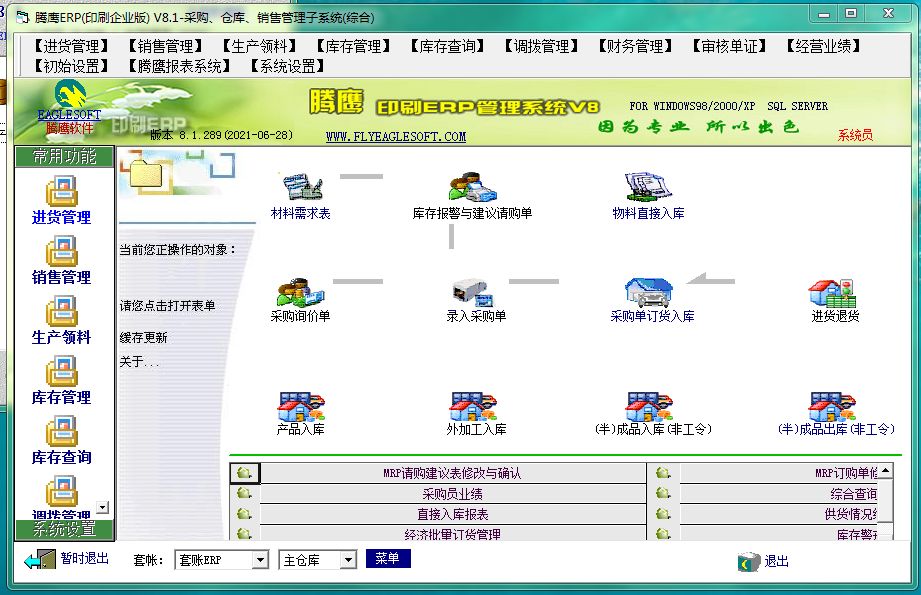This screenshot has height=595, width=921.
Task: Click the icon beside 供货情况 row
Action: click(663, 514)
